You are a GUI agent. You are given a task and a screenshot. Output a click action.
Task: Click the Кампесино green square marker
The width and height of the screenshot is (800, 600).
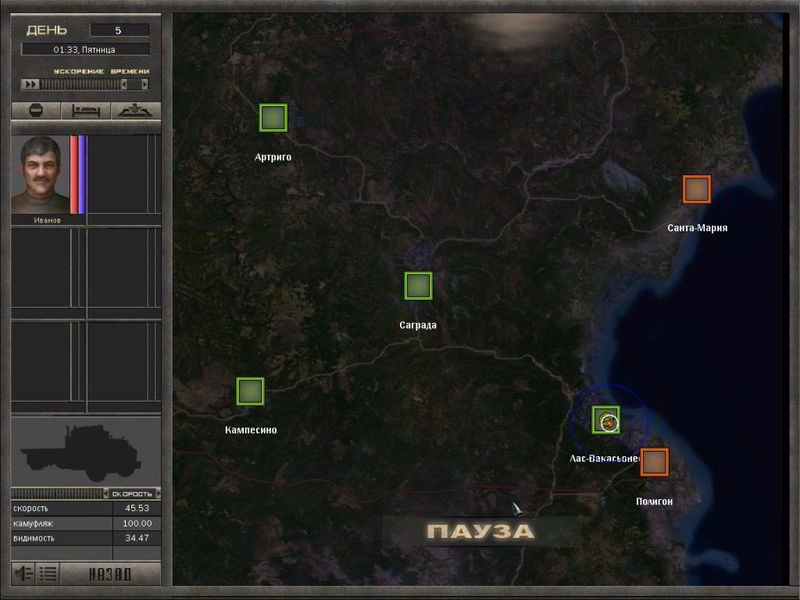(x=250, y=392)
